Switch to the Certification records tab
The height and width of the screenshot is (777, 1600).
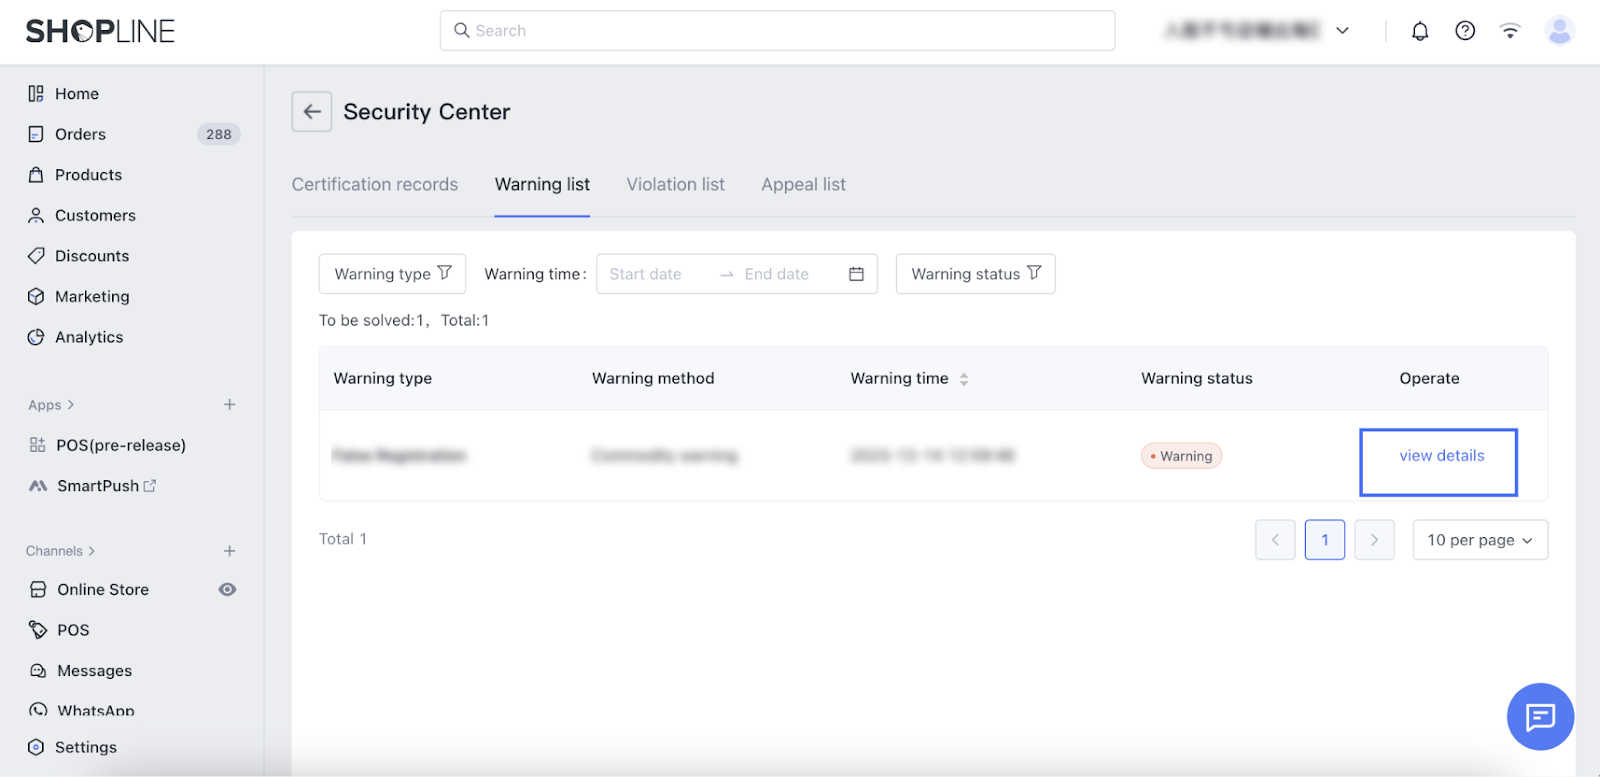click(x=374, y=185)
